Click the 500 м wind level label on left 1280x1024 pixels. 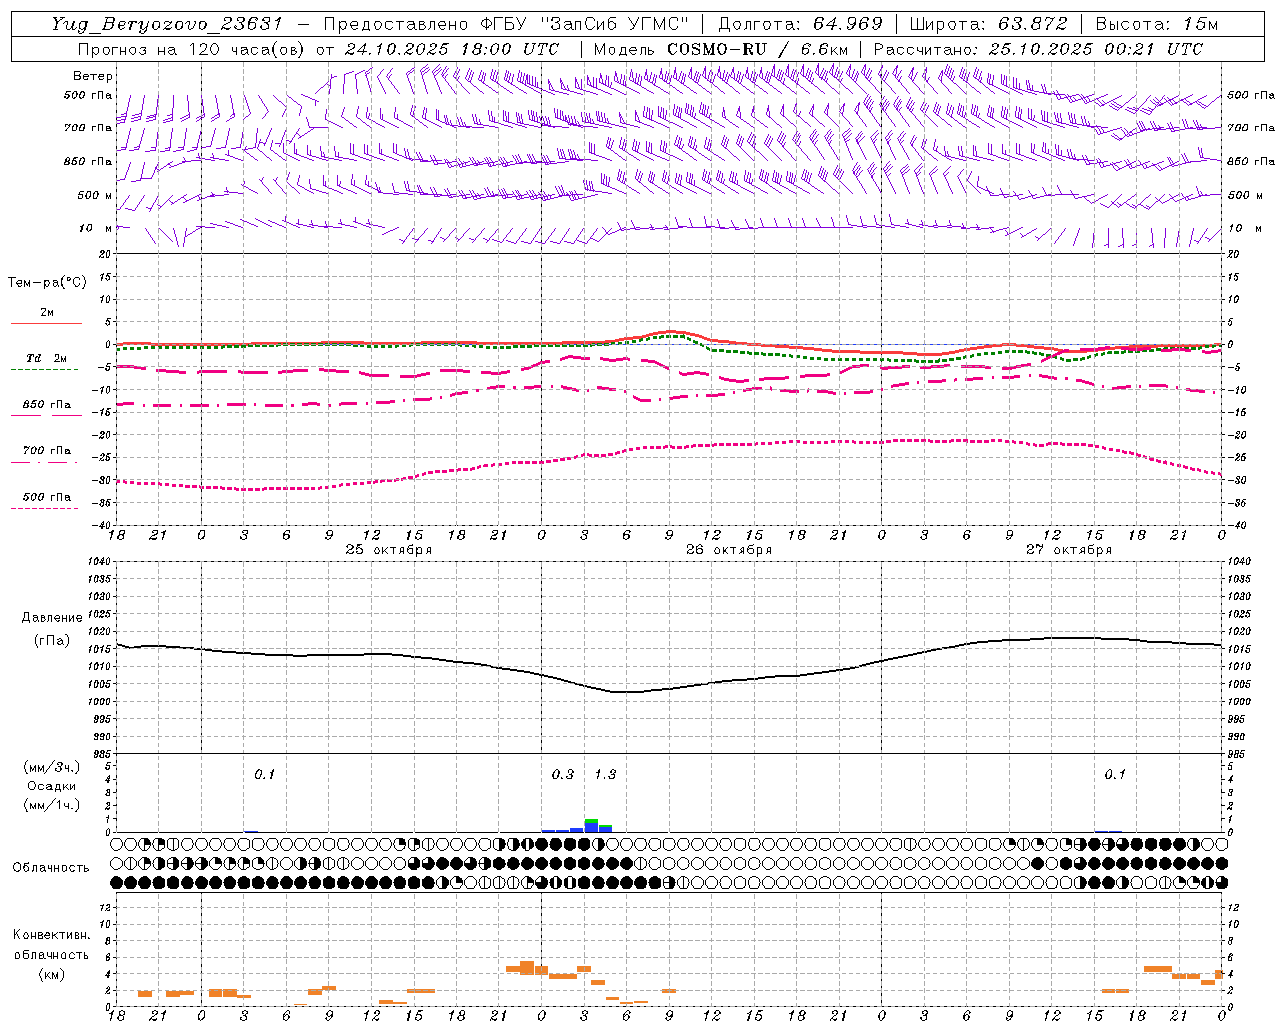pos(95,195)
